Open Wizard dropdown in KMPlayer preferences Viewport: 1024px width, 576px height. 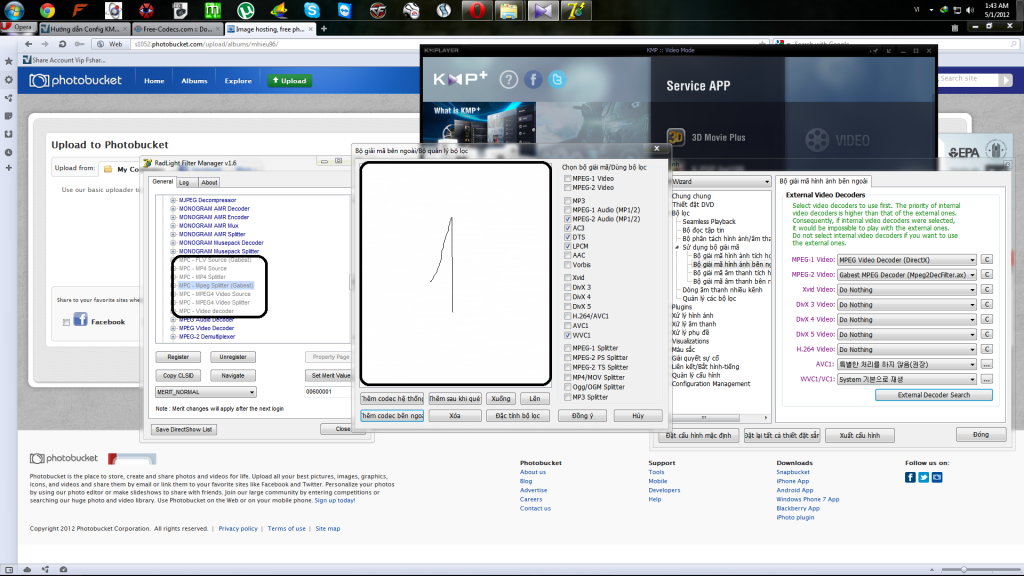click(720, 182)
